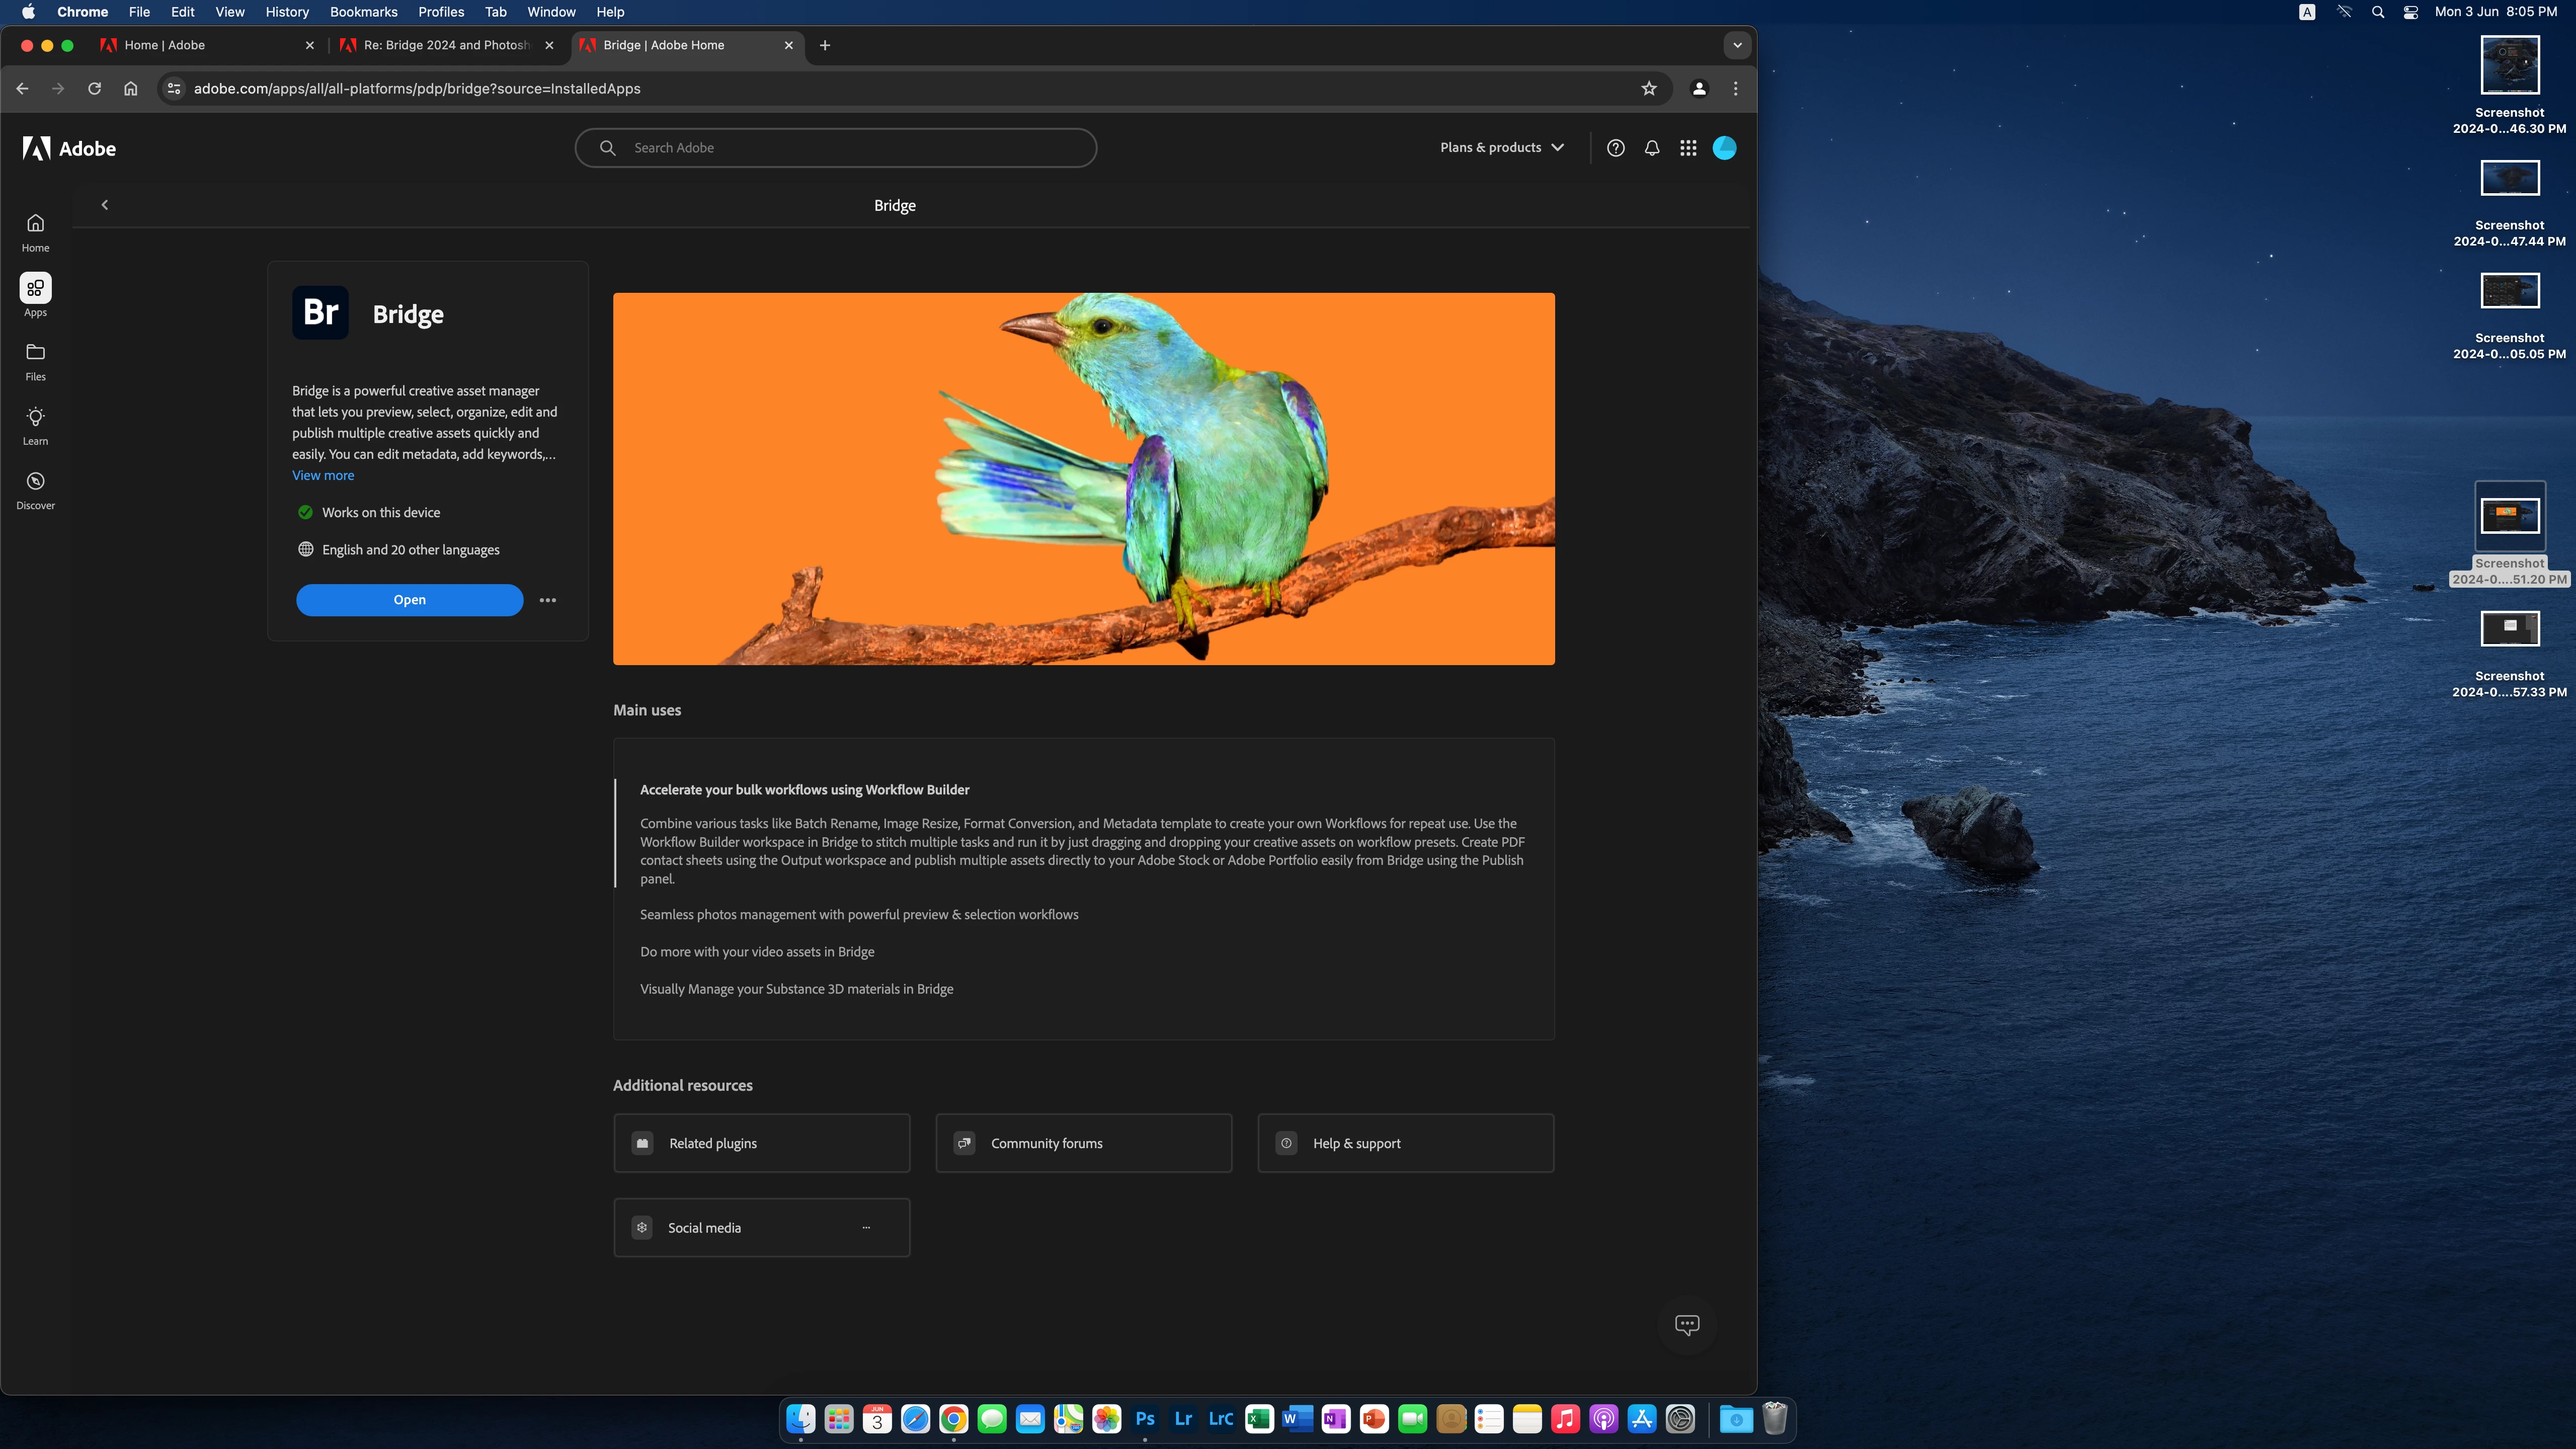
Task: Open Discover in the sidebar
Action: point(35,490)
